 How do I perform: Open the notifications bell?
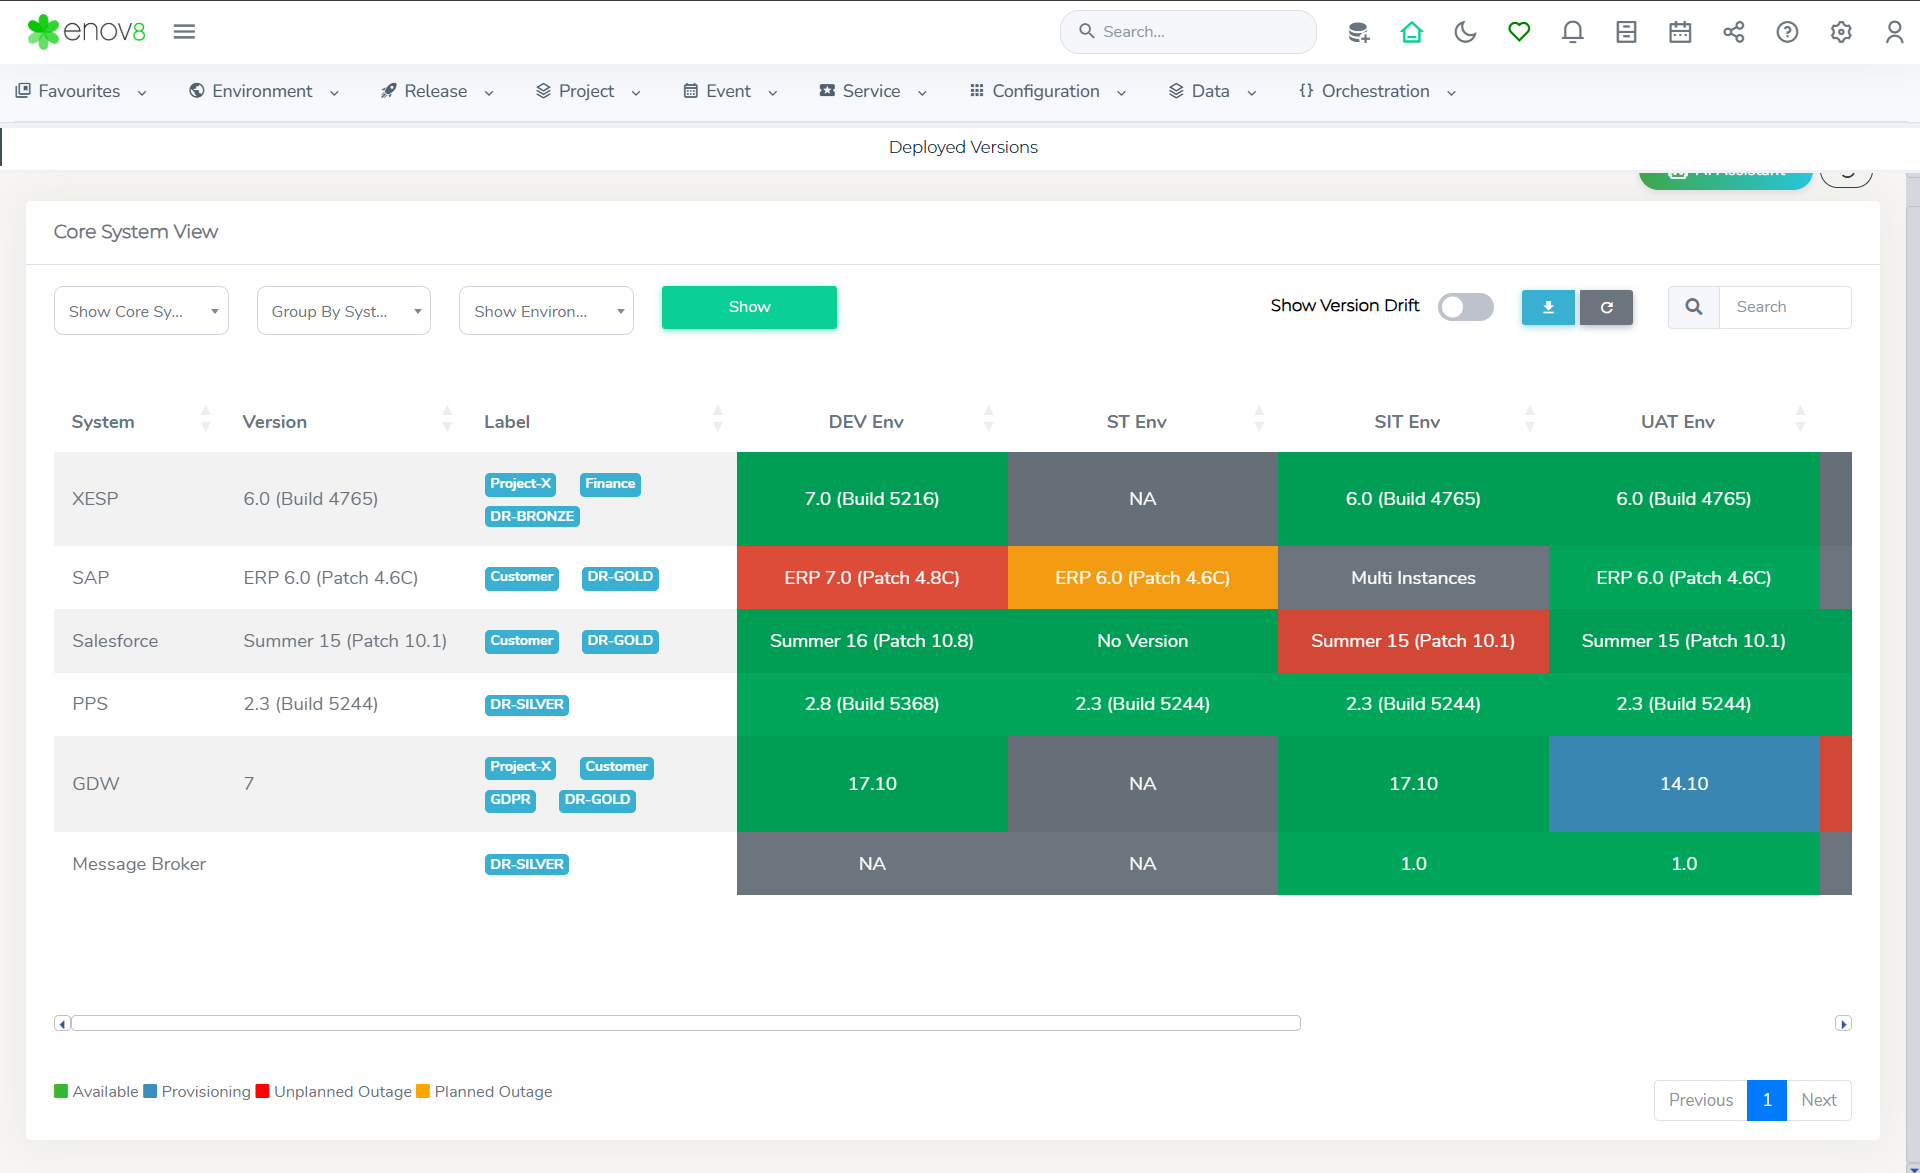tap(1572, 32)
